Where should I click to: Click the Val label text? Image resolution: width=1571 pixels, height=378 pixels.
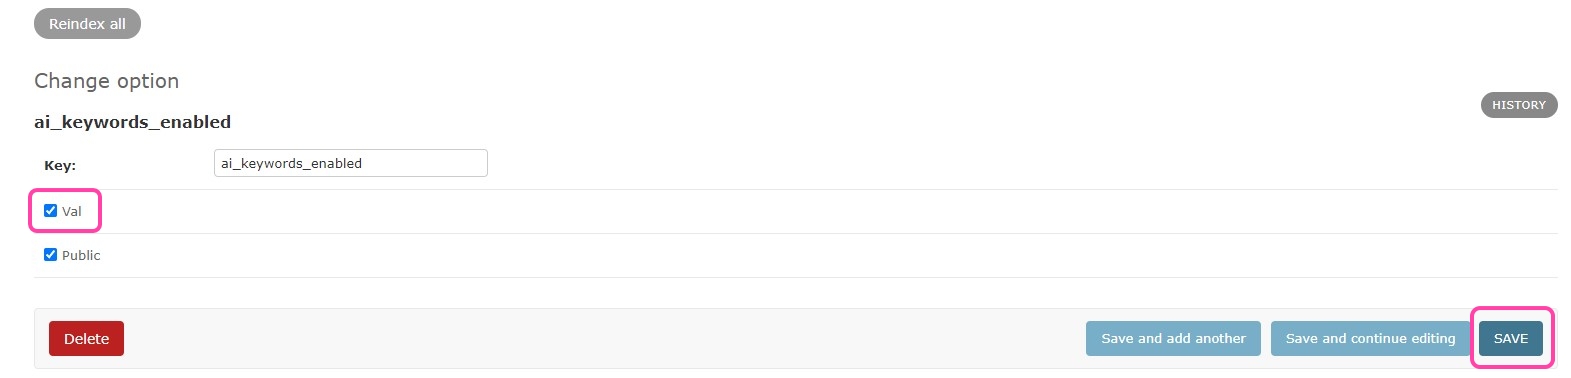pyautogui.click(x=72, y=211)
